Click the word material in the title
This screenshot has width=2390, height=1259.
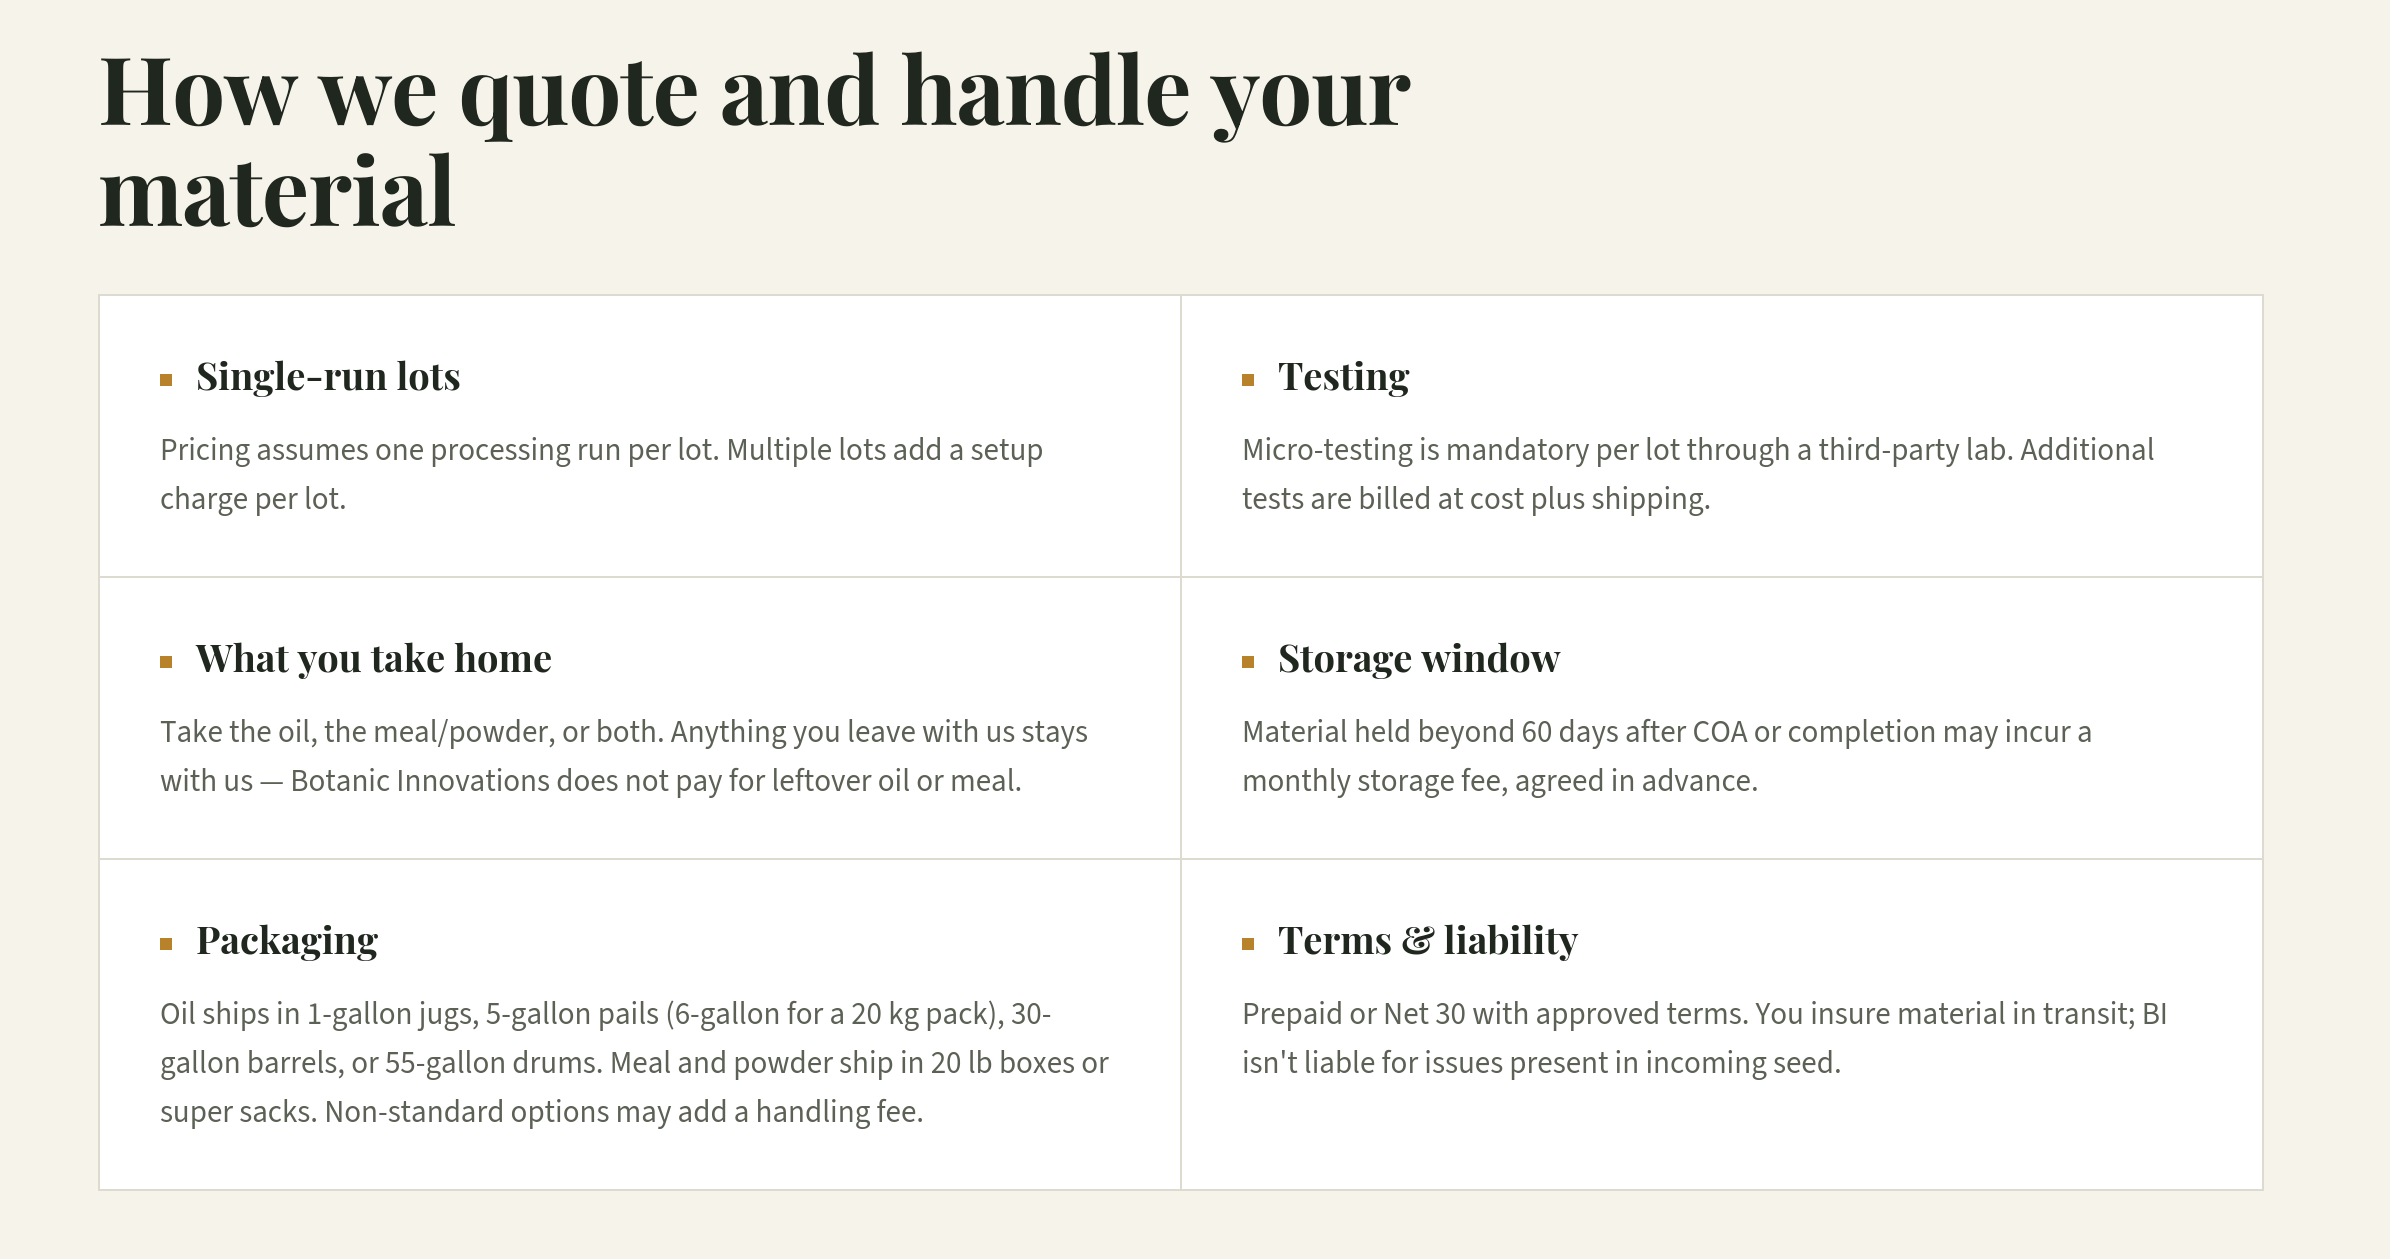coord(277,191)
